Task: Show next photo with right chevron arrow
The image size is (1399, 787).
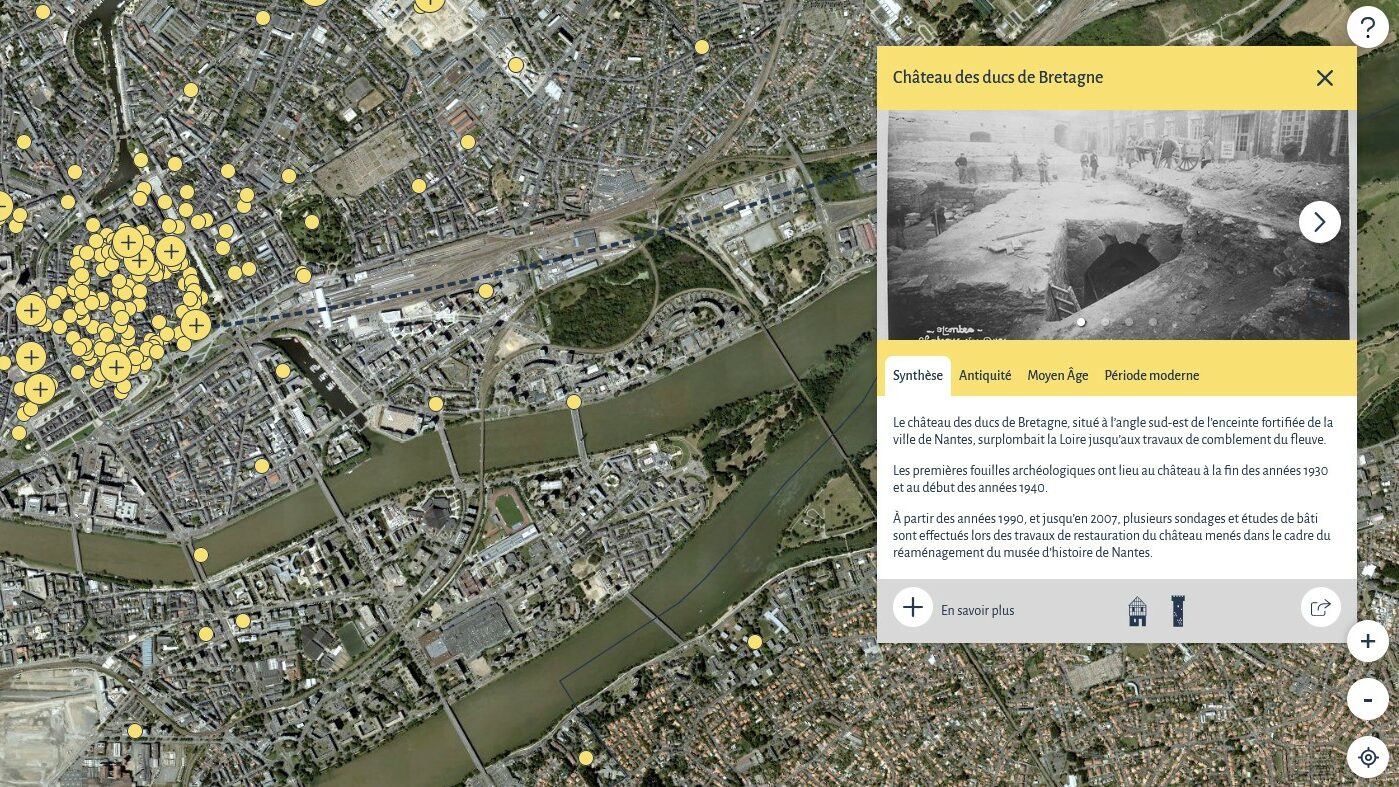Action: coord(1319,222)
